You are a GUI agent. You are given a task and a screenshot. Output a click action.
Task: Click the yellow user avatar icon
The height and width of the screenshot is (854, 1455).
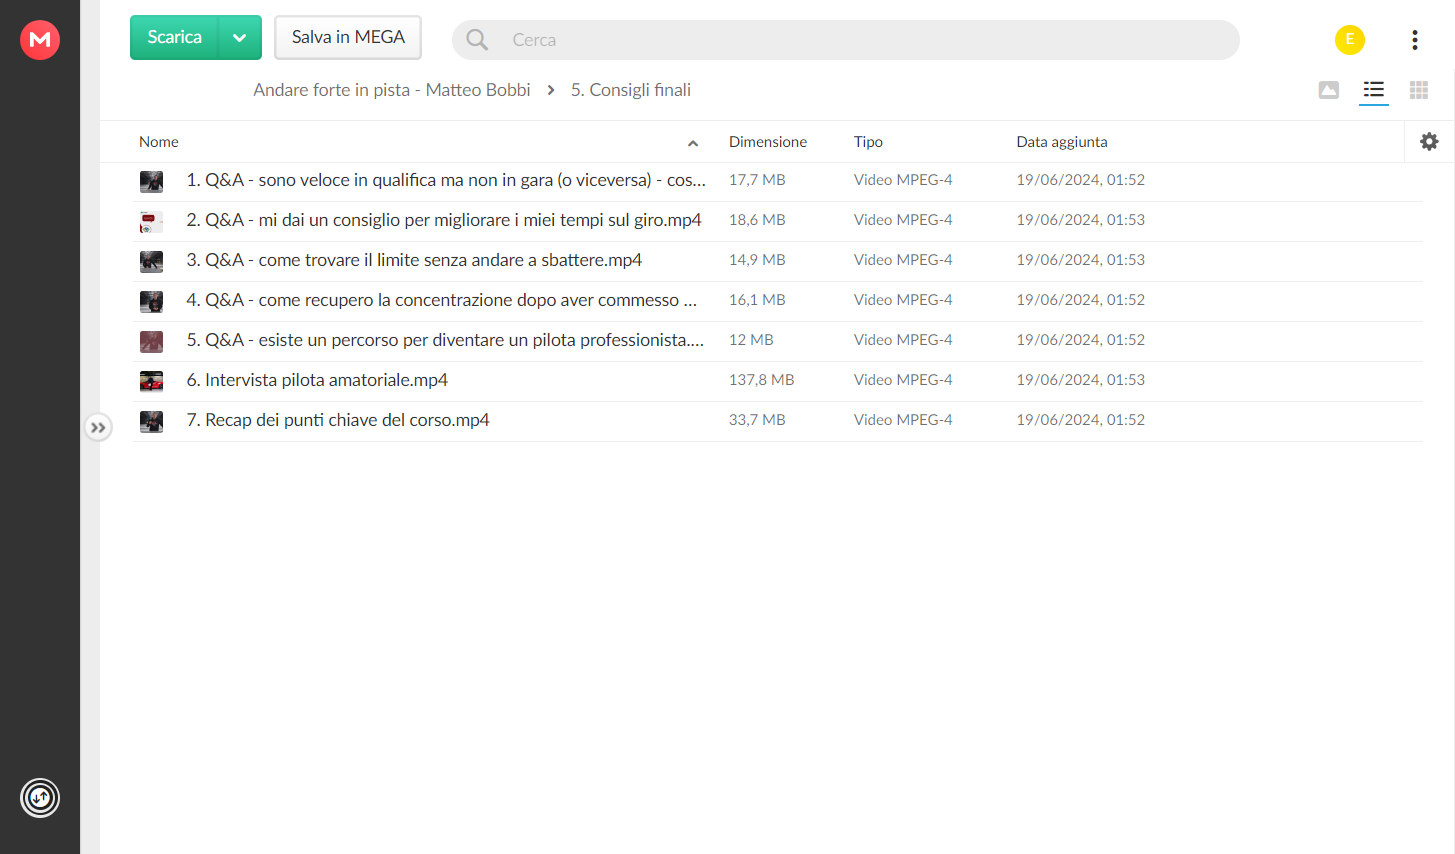coord(1350,39)
